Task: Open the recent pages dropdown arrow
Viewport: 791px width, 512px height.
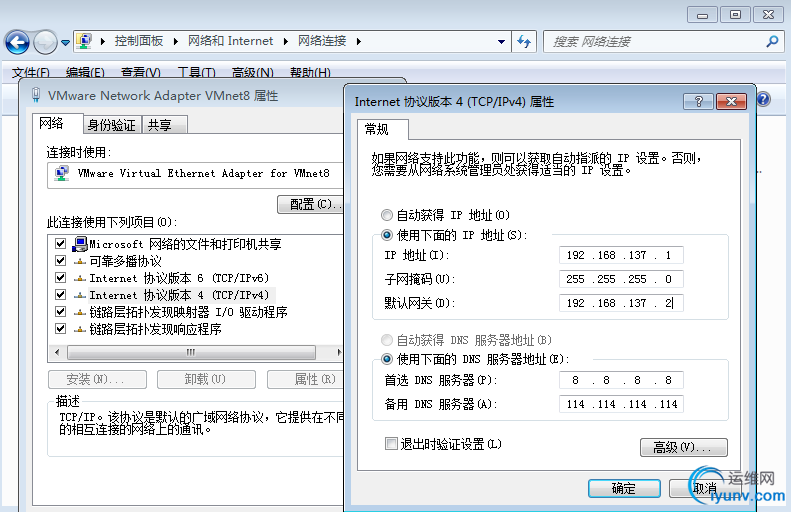Action: coord(66,43)
